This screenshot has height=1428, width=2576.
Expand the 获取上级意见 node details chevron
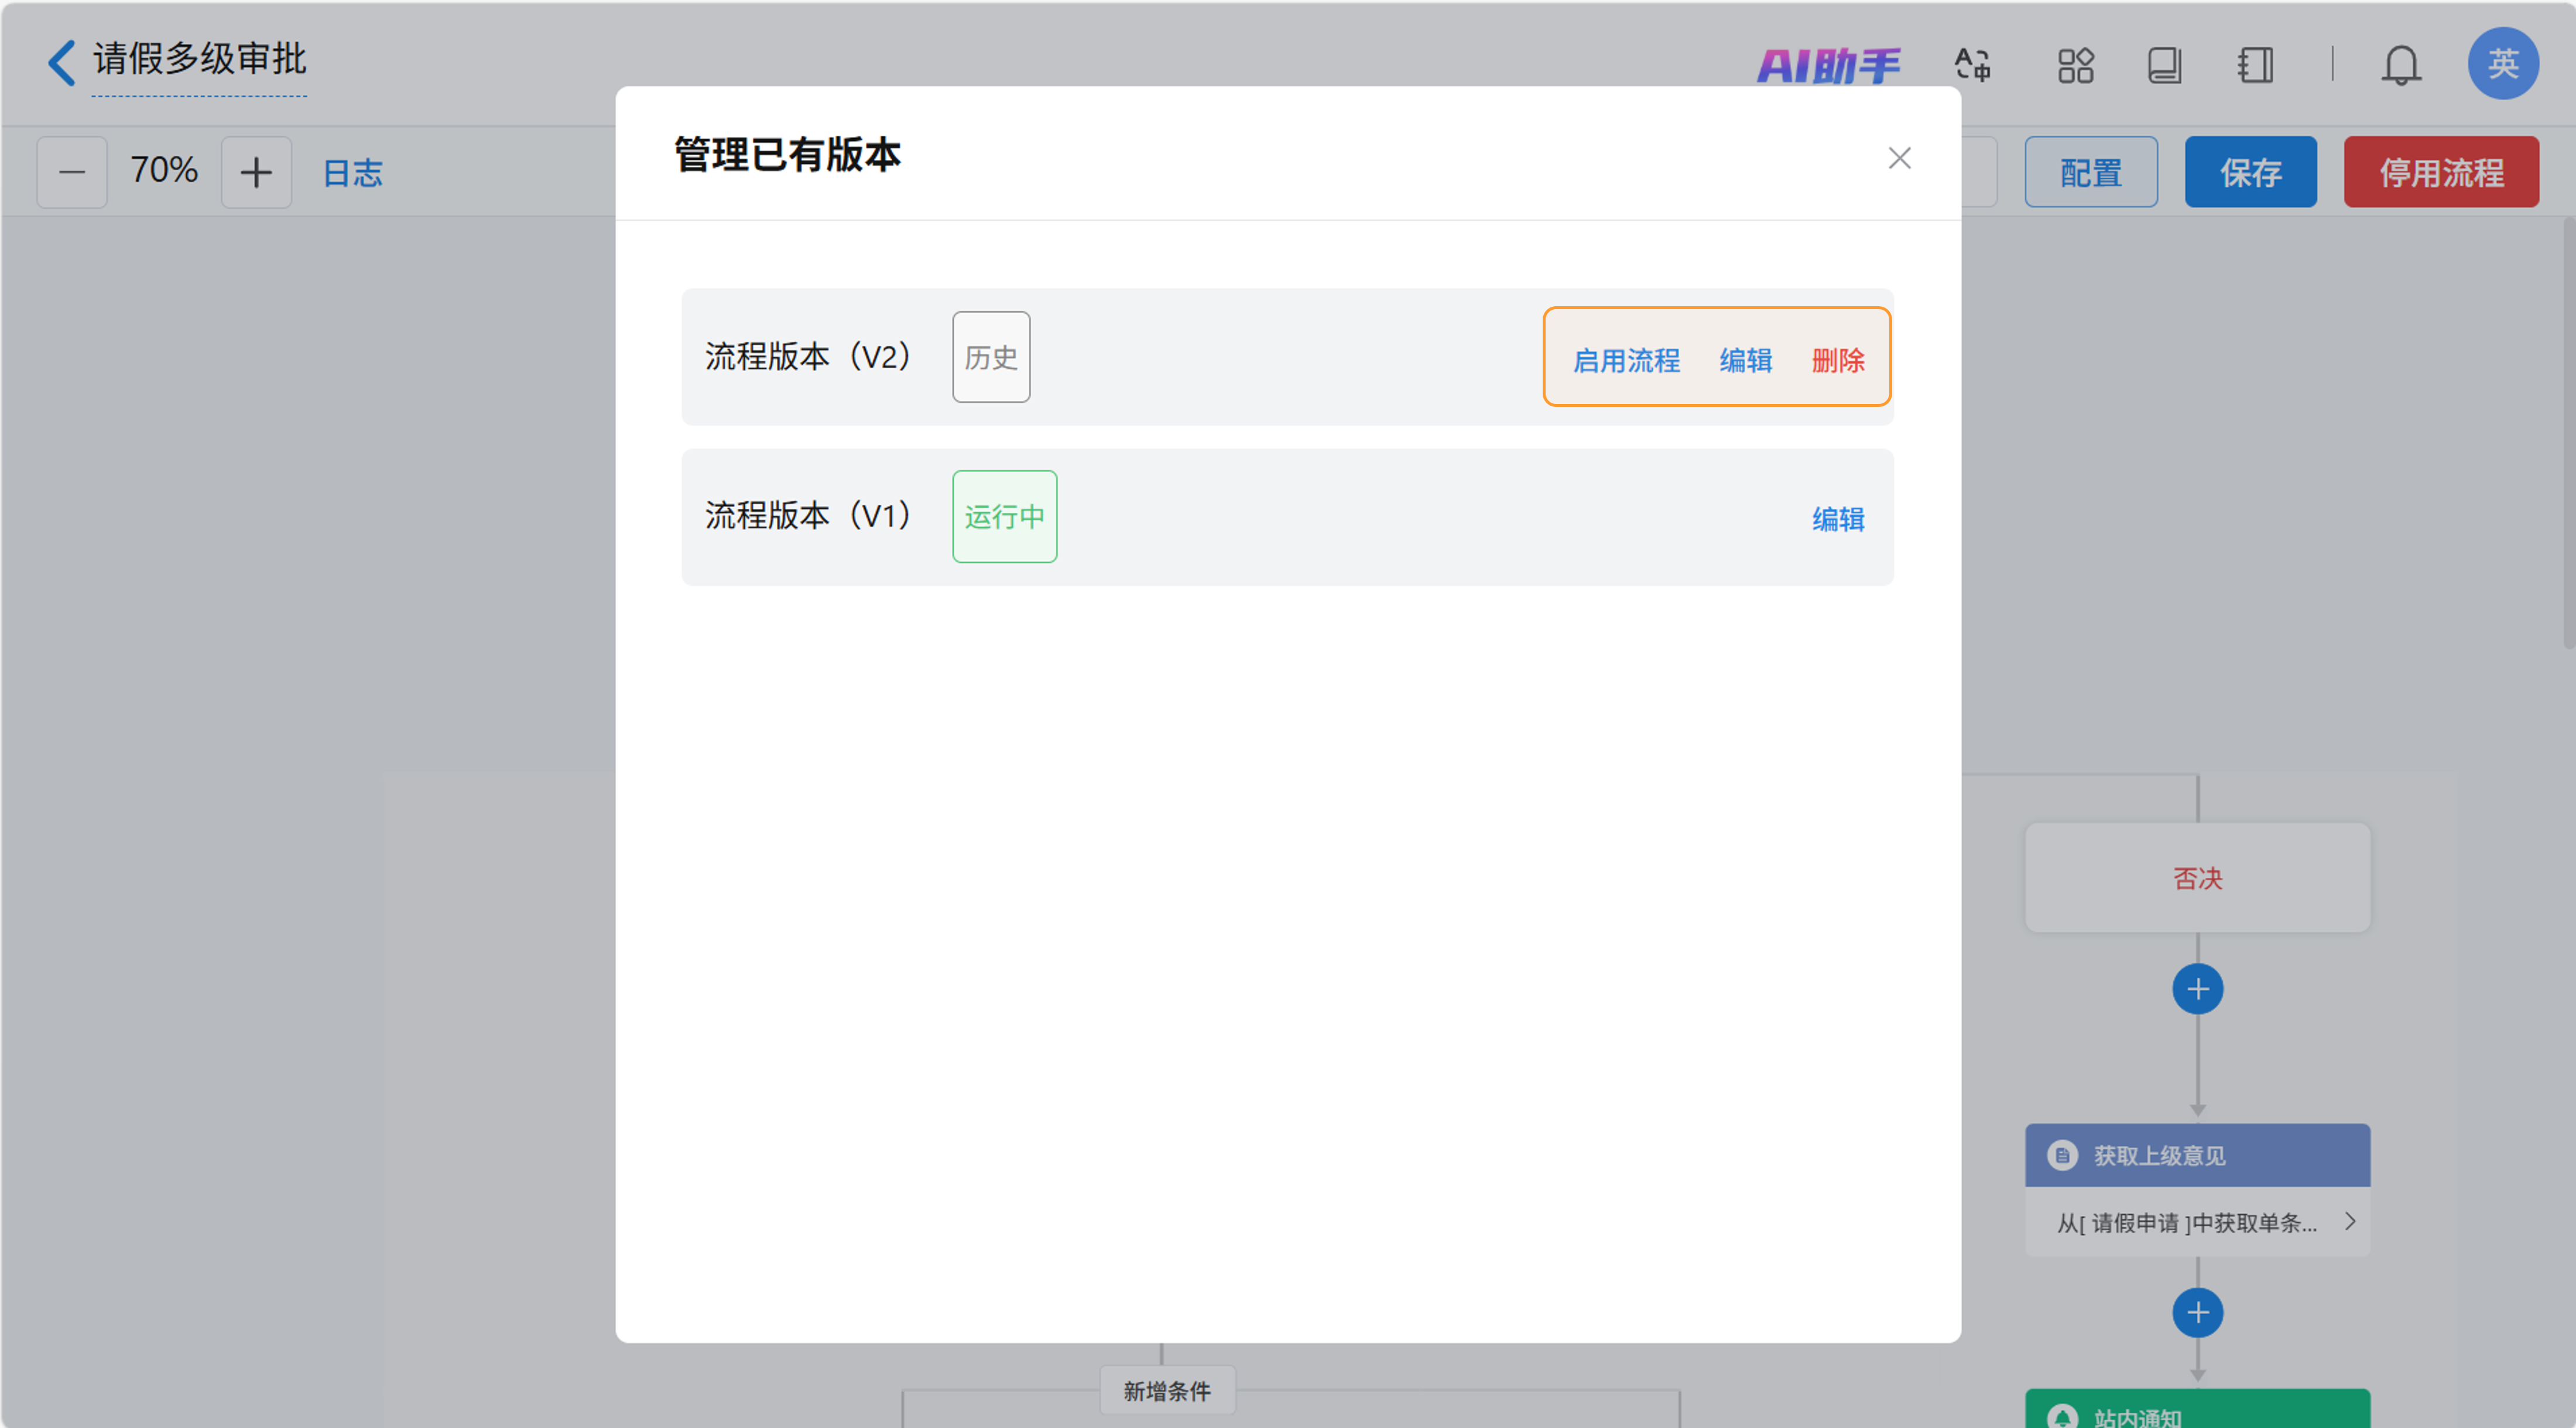[x=2350, y=1221]
